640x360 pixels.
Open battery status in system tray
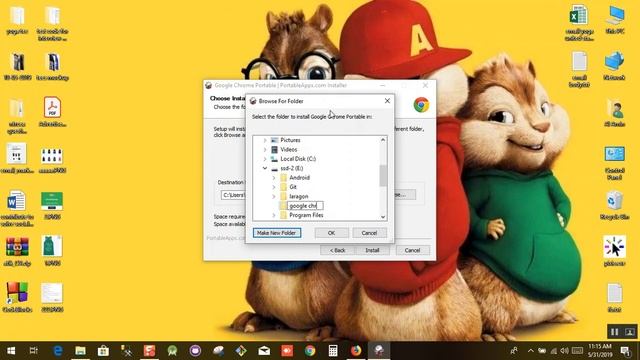pos(542,351)
